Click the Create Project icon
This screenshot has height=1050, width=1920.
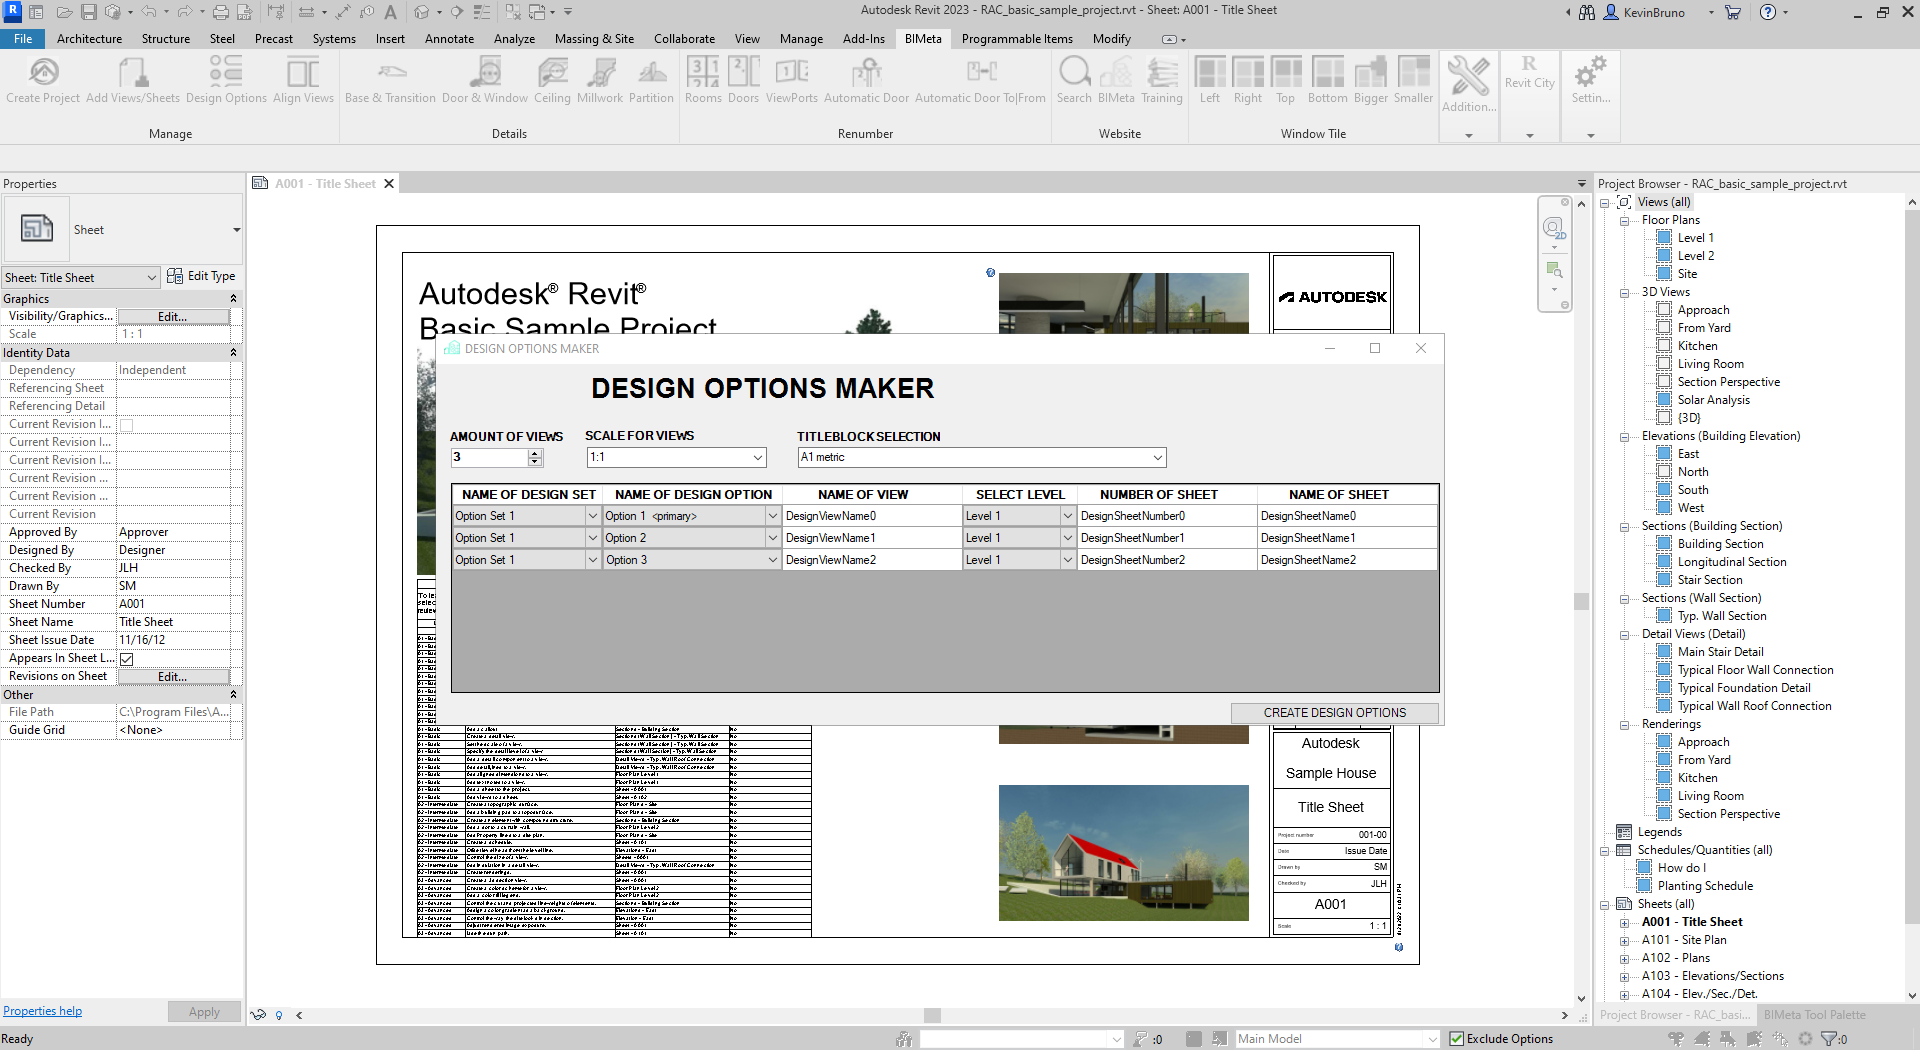[43, 80]
